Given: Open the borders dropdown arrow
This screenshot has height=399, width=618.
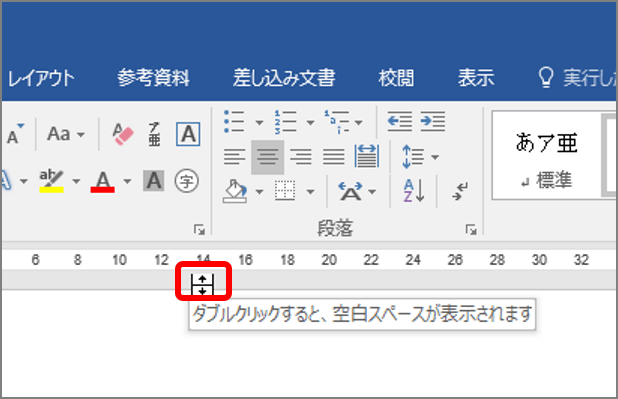Looking at the screenshot, I should [x=311, y=192].
